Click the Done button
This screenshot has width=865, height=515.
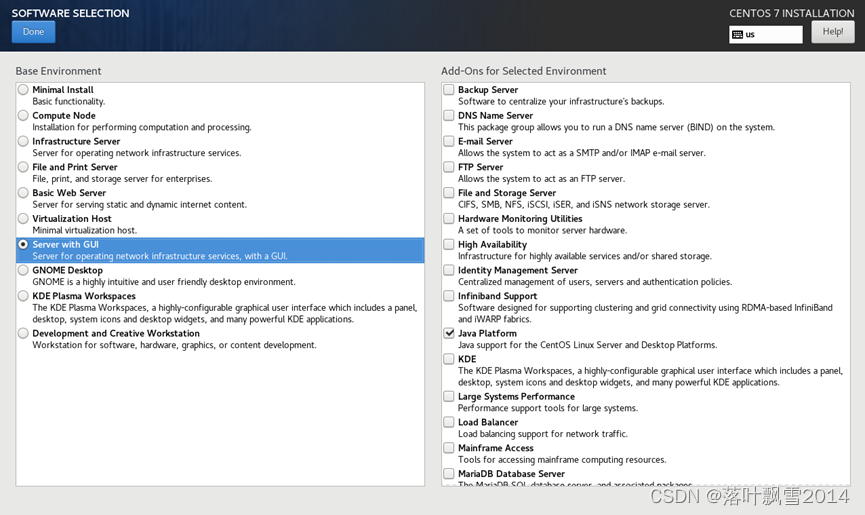(x=33, y=32)
